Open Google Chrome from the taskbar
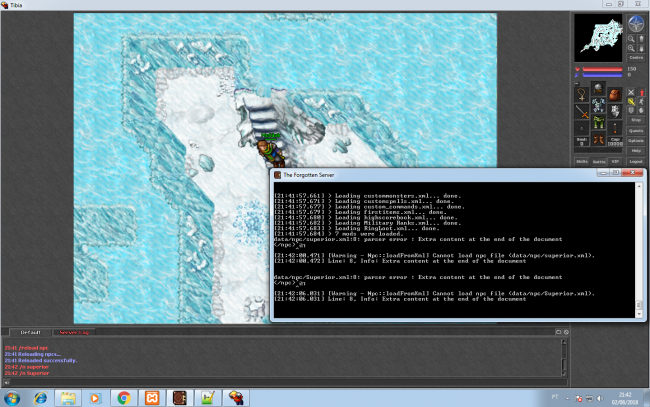Screen dimensions: 650x407 tap(124, 398)
